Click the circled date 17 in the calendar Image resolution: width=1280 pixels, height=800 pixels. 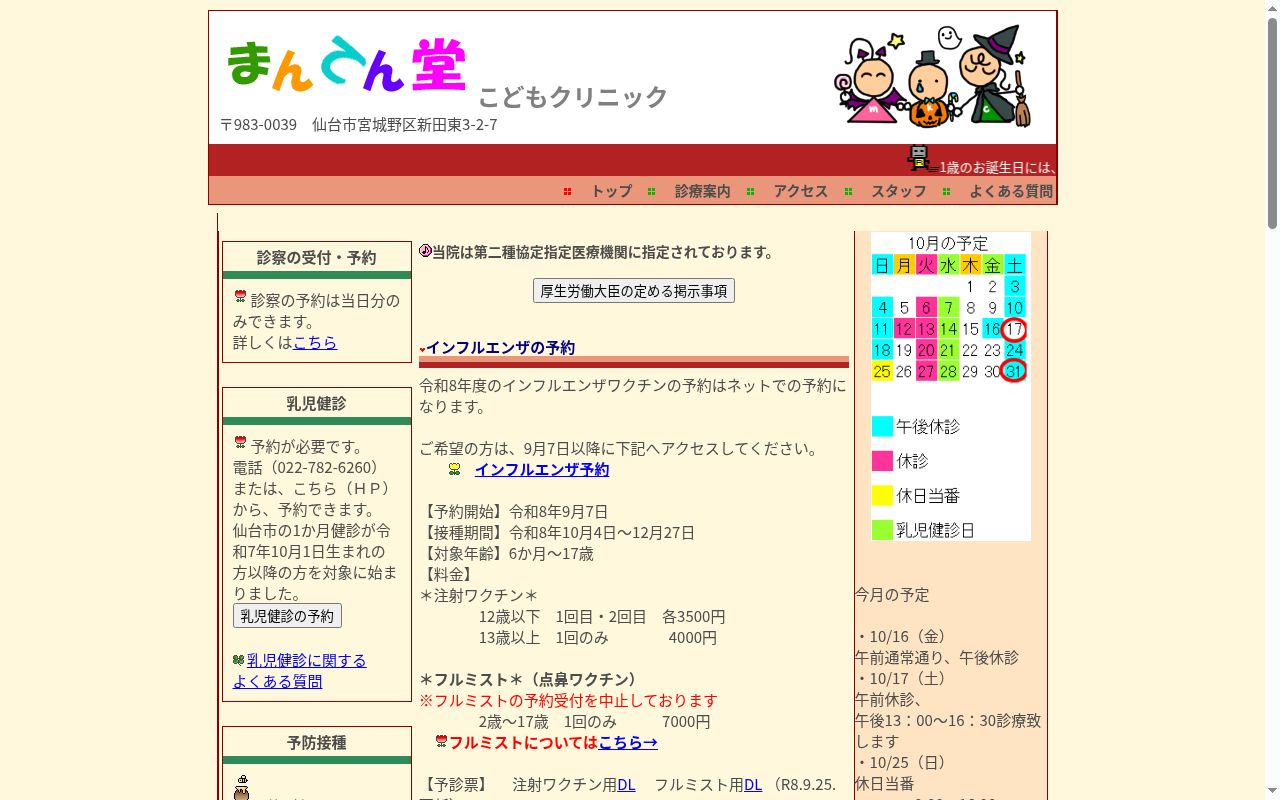coord(1014,329)
